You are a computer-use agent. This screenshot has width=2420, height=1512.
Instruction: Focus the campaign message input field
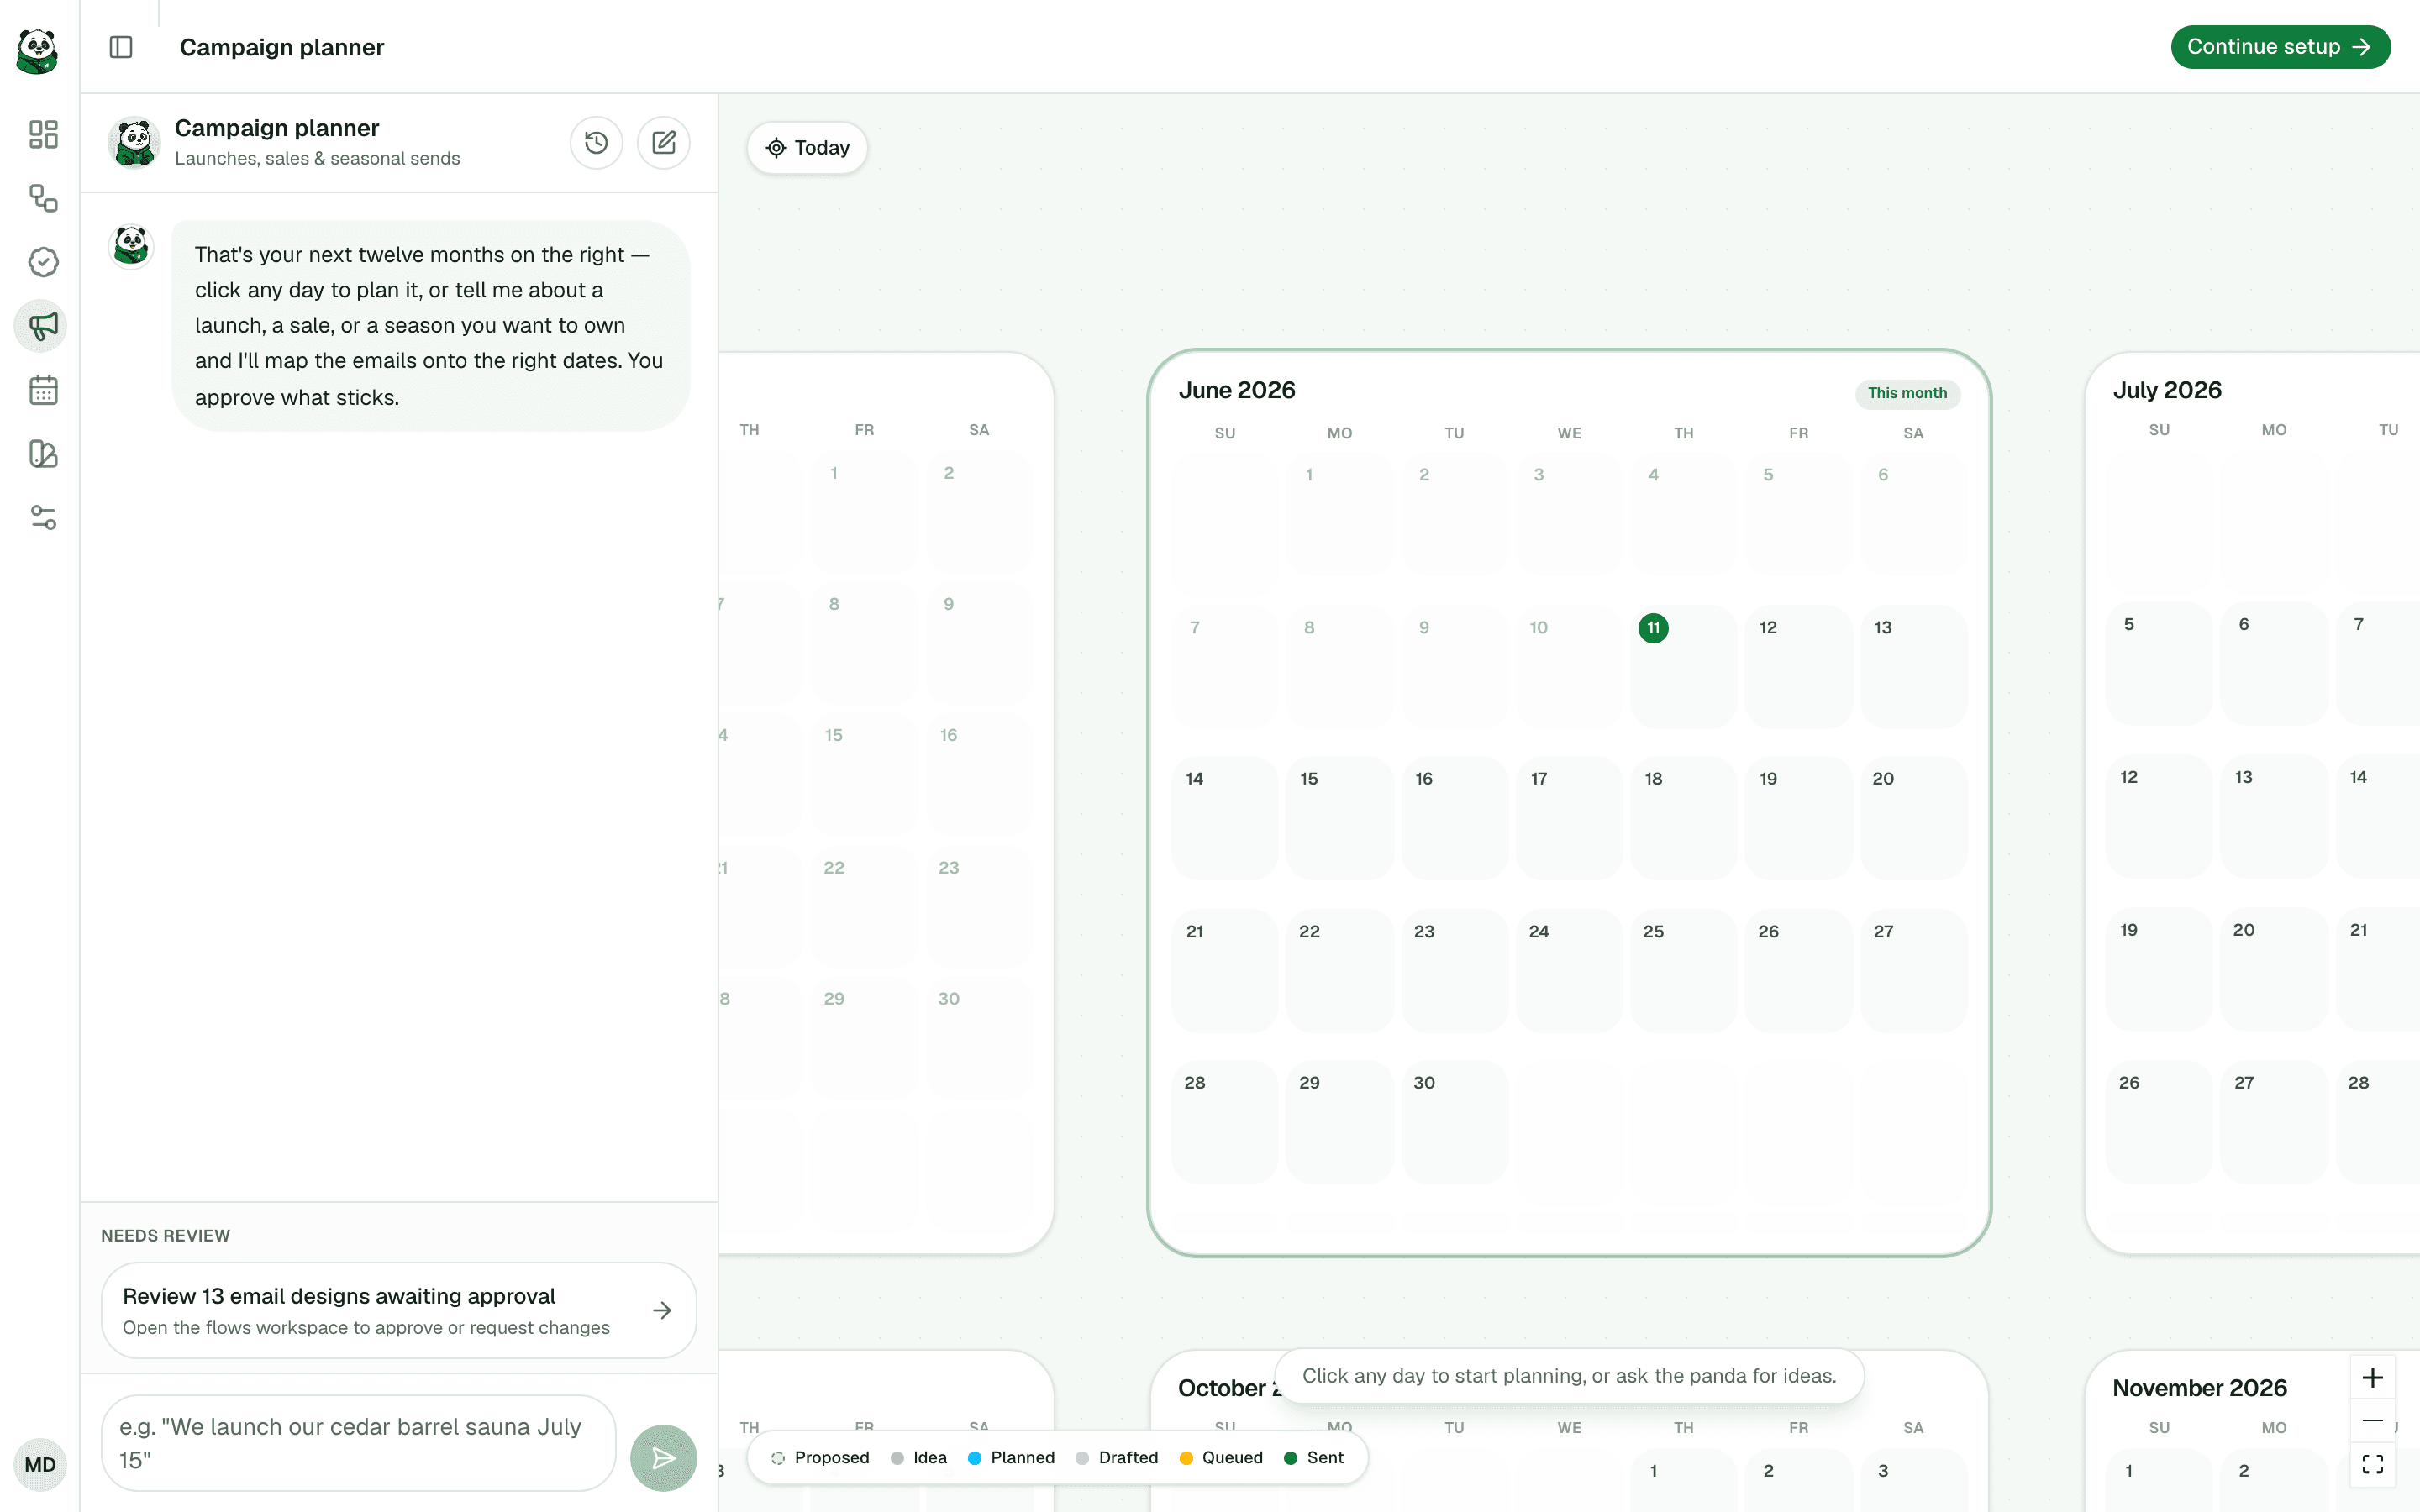(358, 1443)
